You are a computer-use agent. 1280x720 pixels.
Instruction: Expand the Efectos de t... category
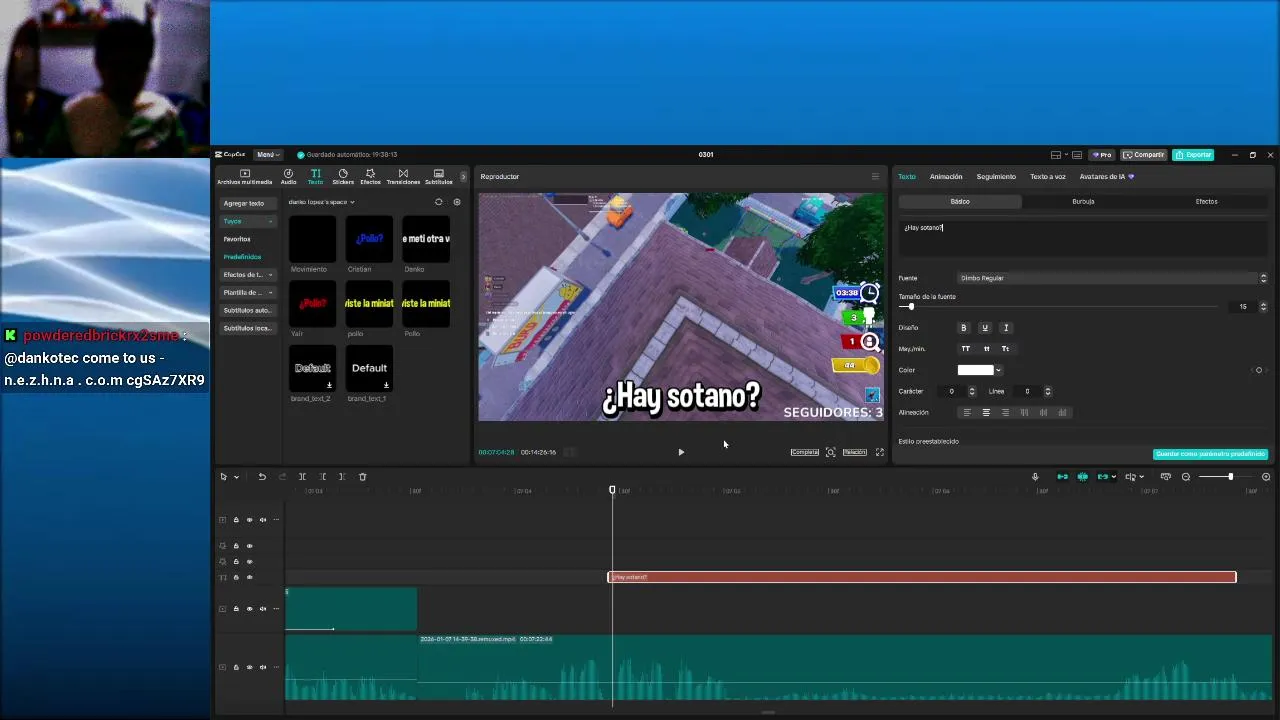tap(248, 275)
